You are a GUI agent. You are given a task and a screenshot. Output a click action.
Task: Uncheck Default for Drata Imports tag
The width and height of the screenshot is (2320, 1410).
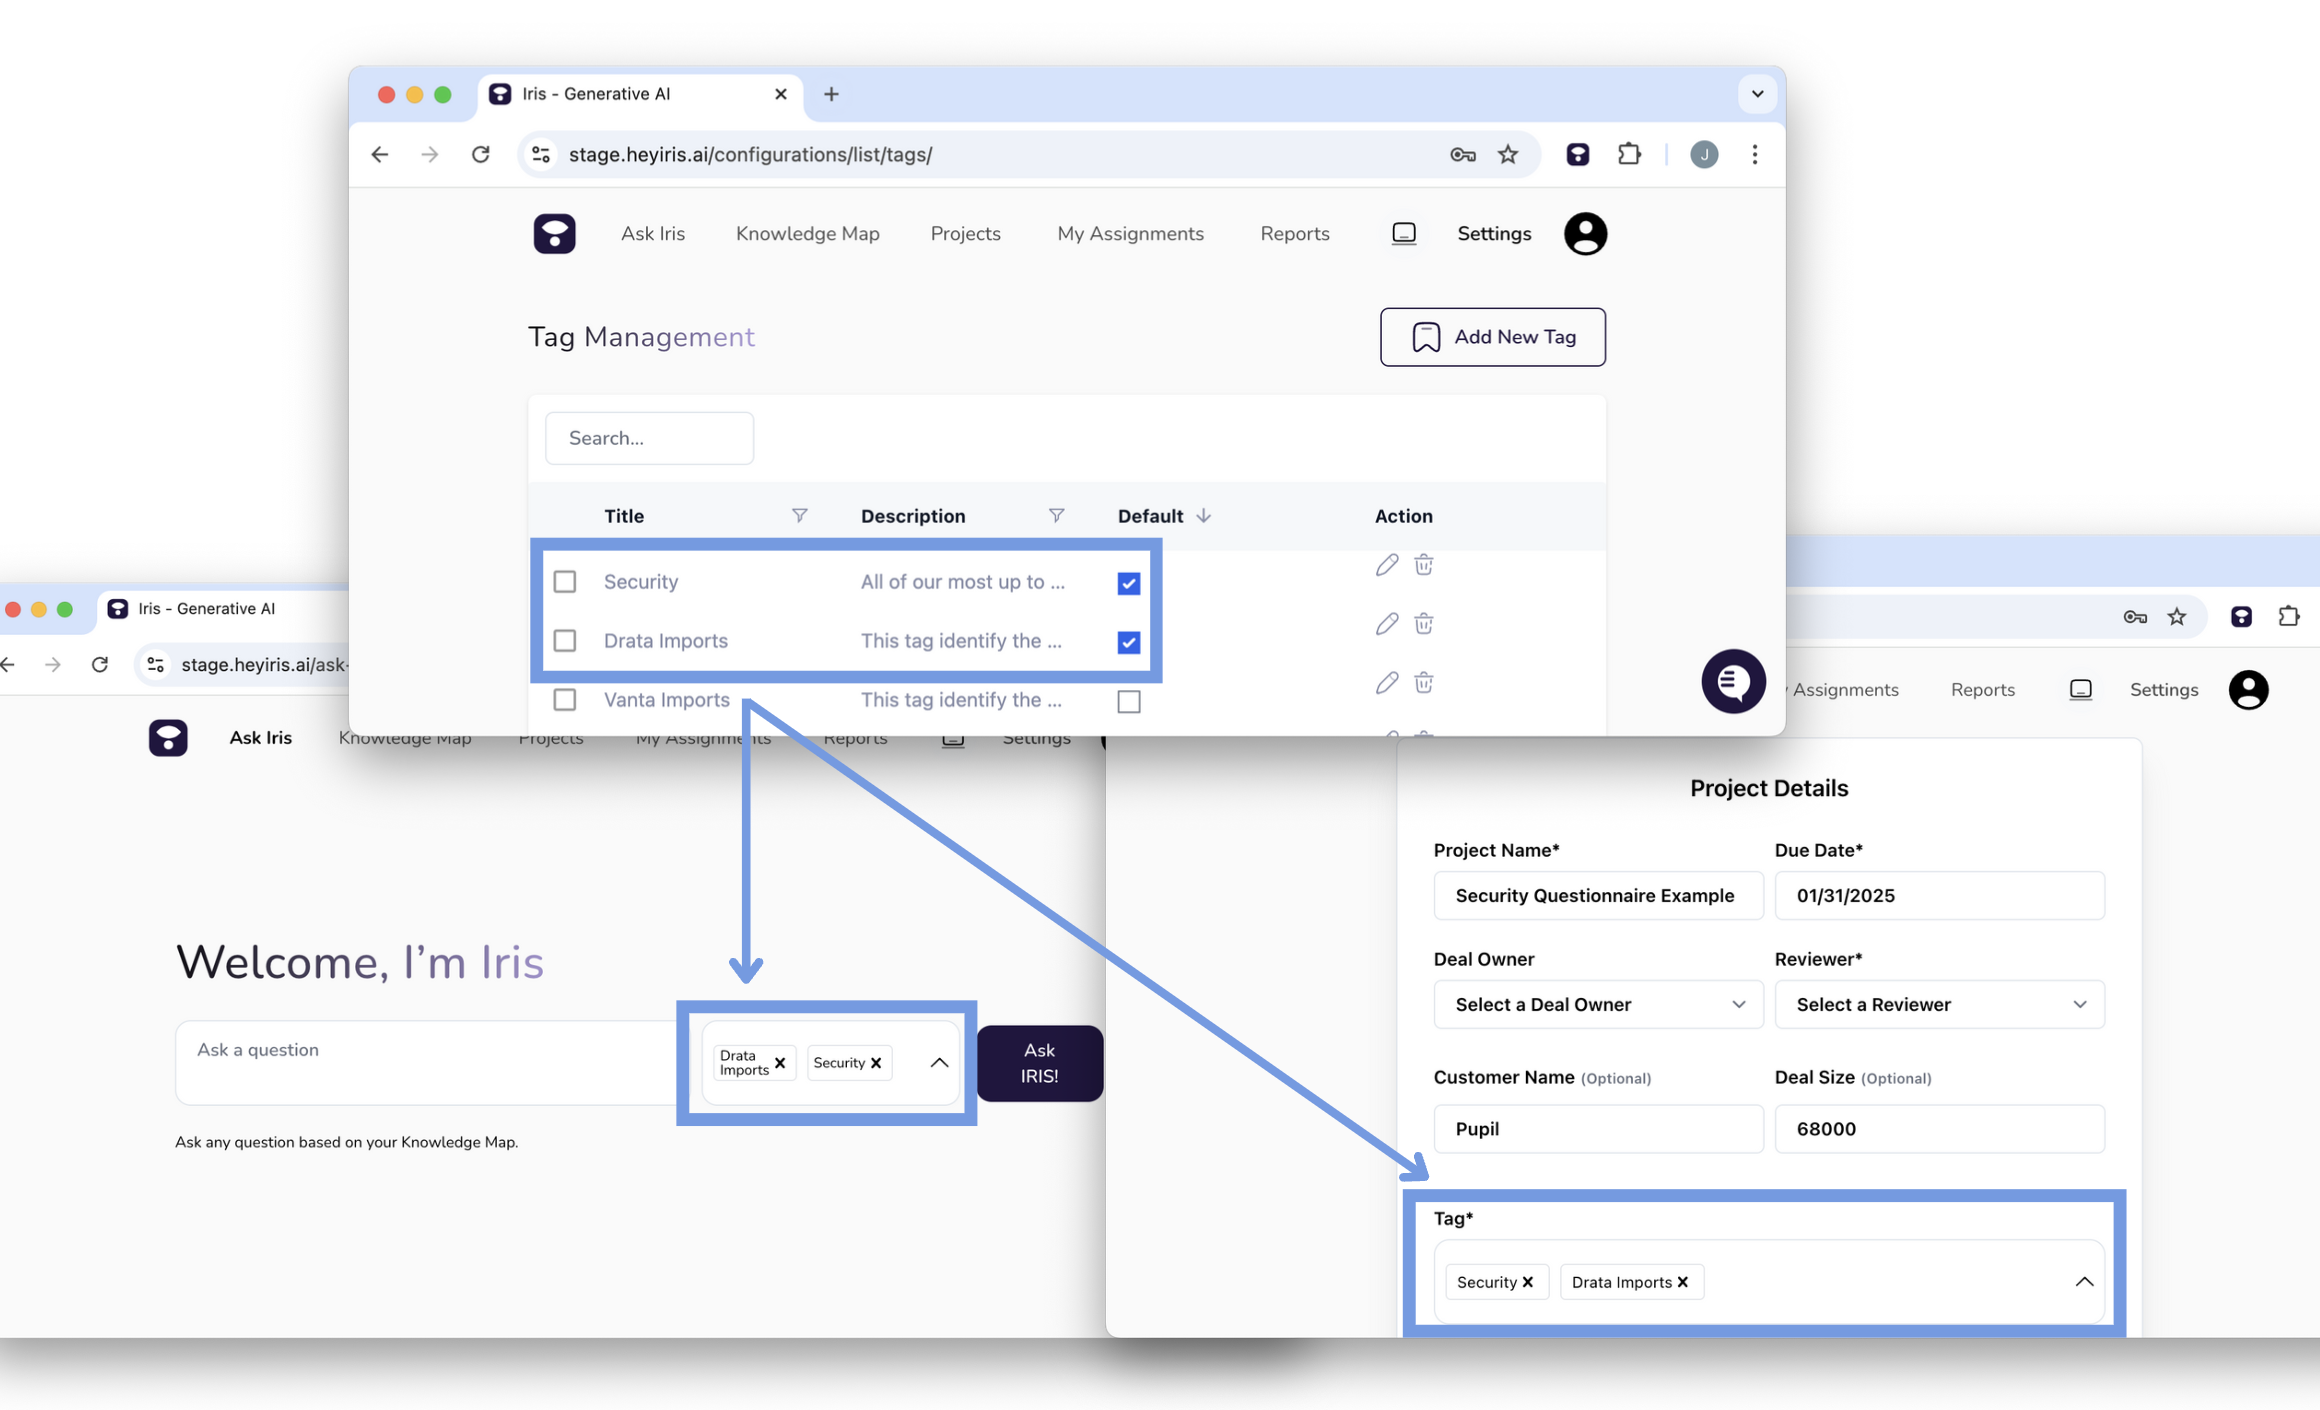tap(1129, 642)
